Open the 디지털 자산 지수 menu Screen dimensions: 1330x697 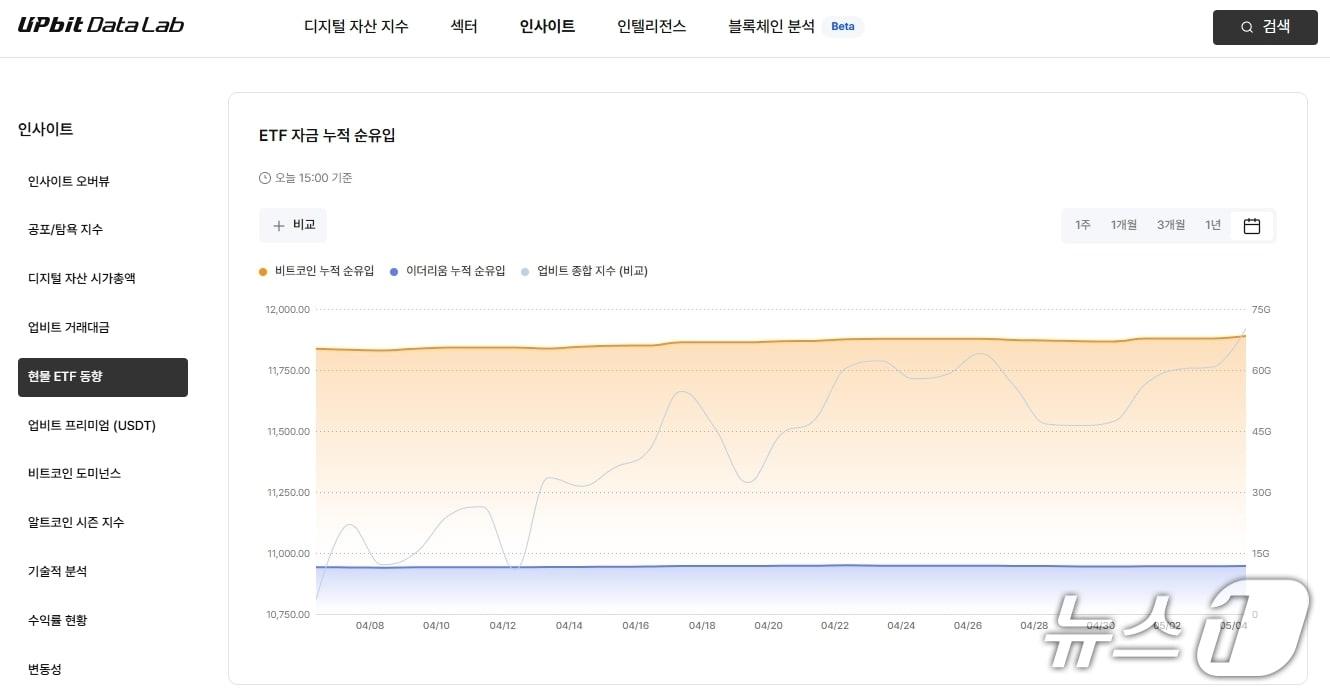(356, 27)
